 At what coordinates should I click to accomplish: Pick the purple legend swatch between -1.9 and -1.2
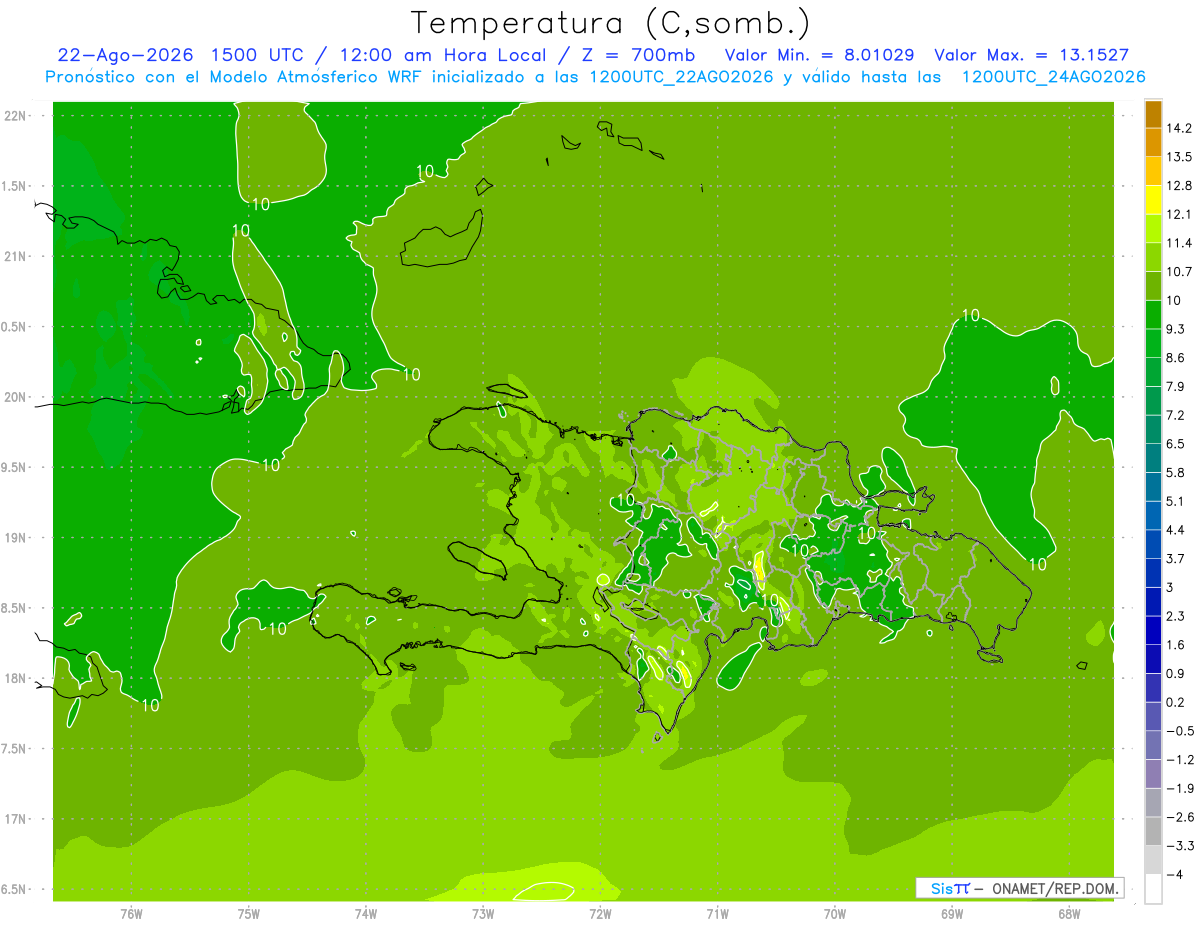click(1153, 774)
